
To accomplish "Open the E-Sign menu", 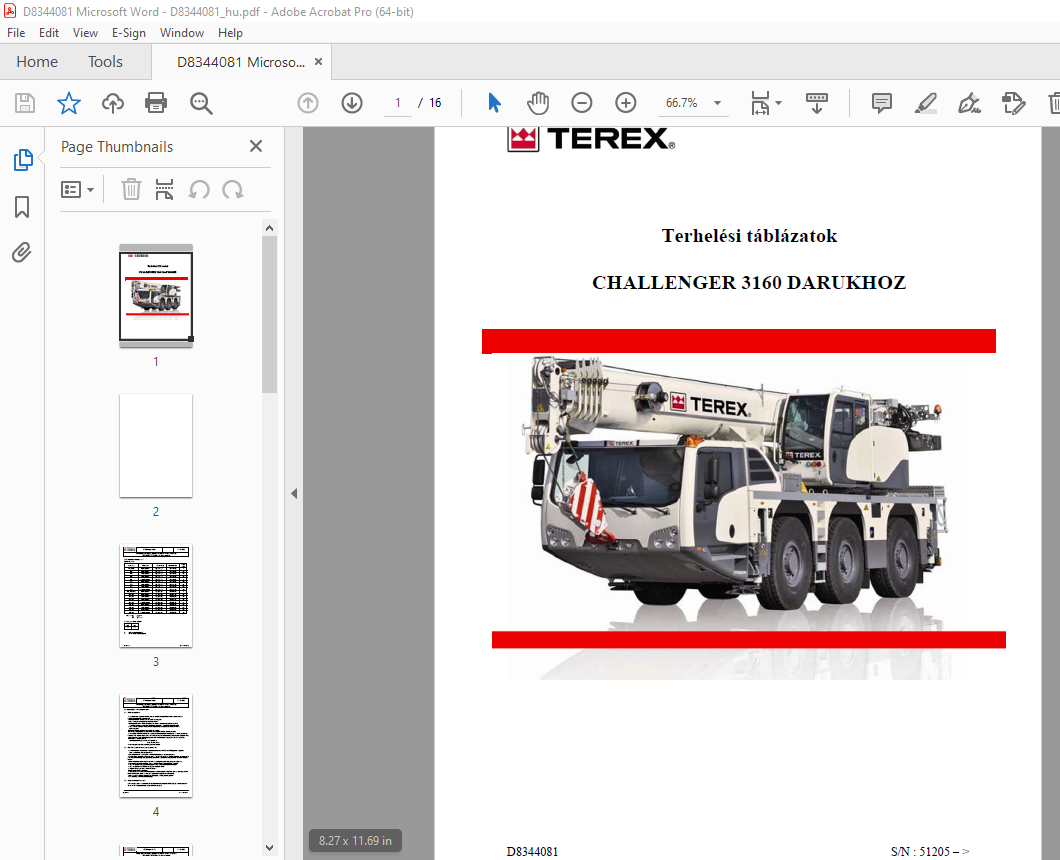I will [x=128, y=32].
